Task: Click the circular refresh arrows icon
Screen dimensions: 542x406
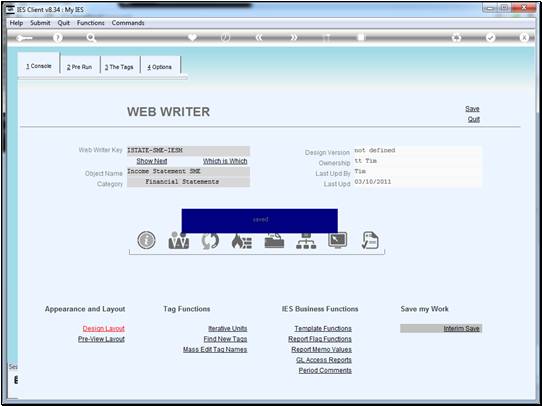Action: (210, 240)
